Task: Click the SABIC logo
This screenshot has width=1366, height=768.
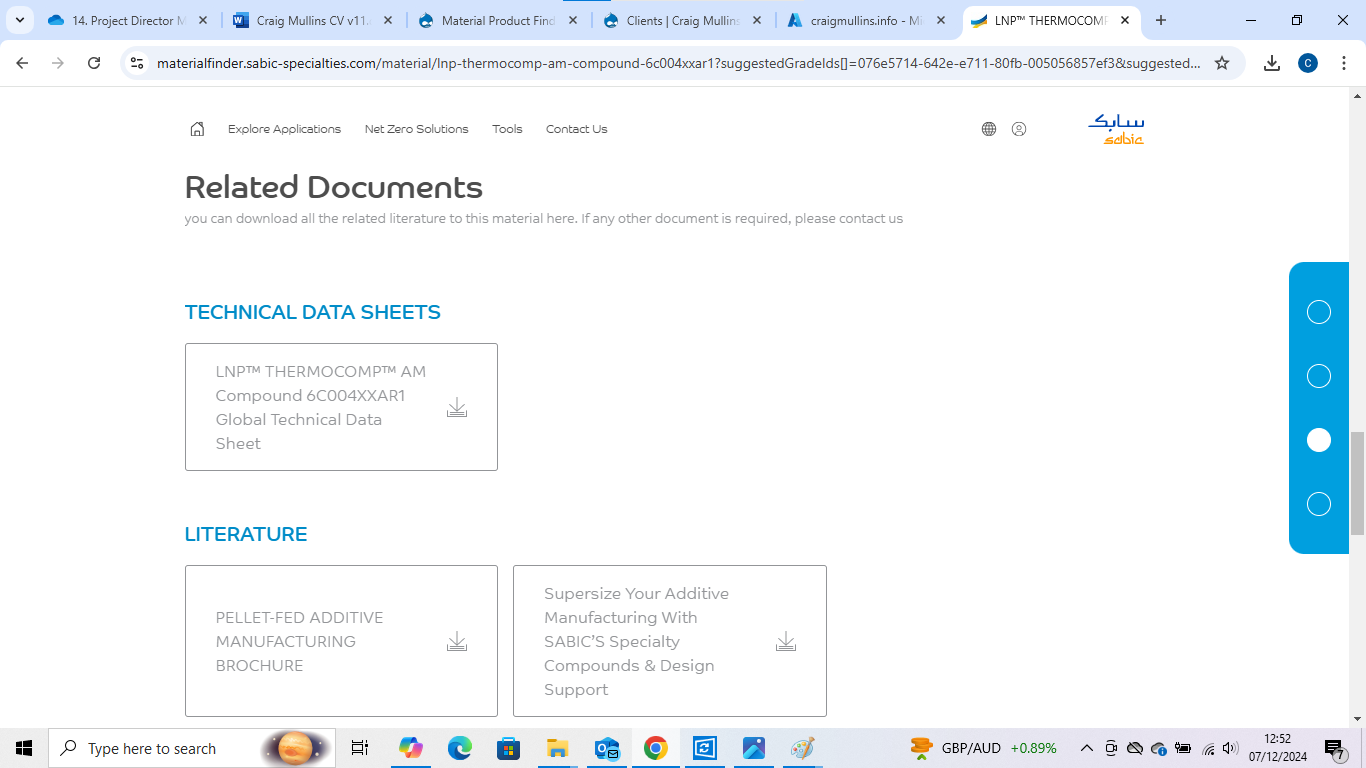Action: tap(1116, 129)
